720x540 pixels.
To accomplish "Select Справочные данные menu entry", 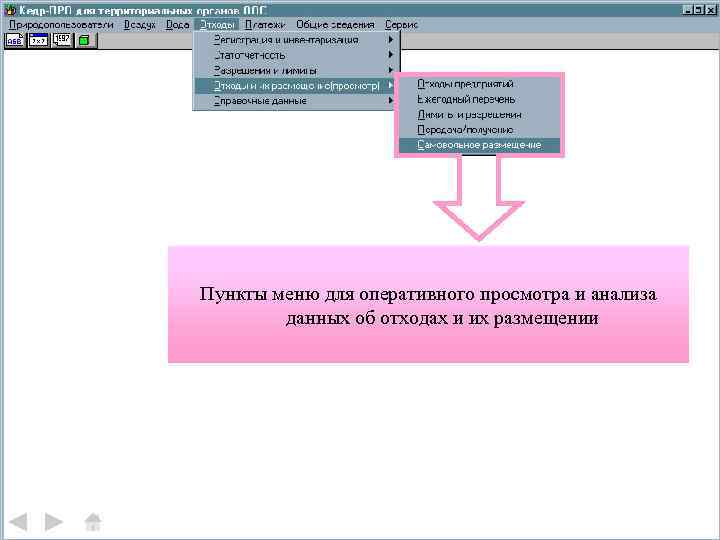I will click(296, 101).
